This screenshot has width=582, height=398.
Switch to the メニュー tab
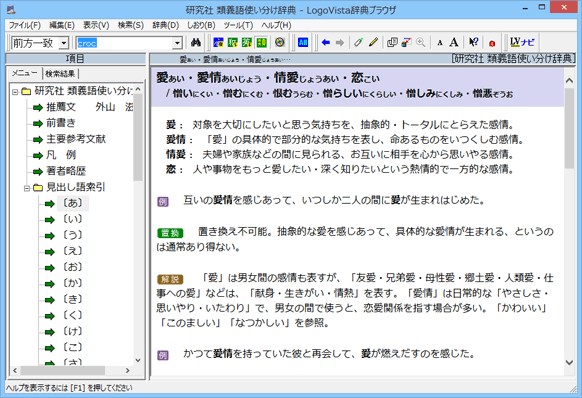[x=24, y=73]
